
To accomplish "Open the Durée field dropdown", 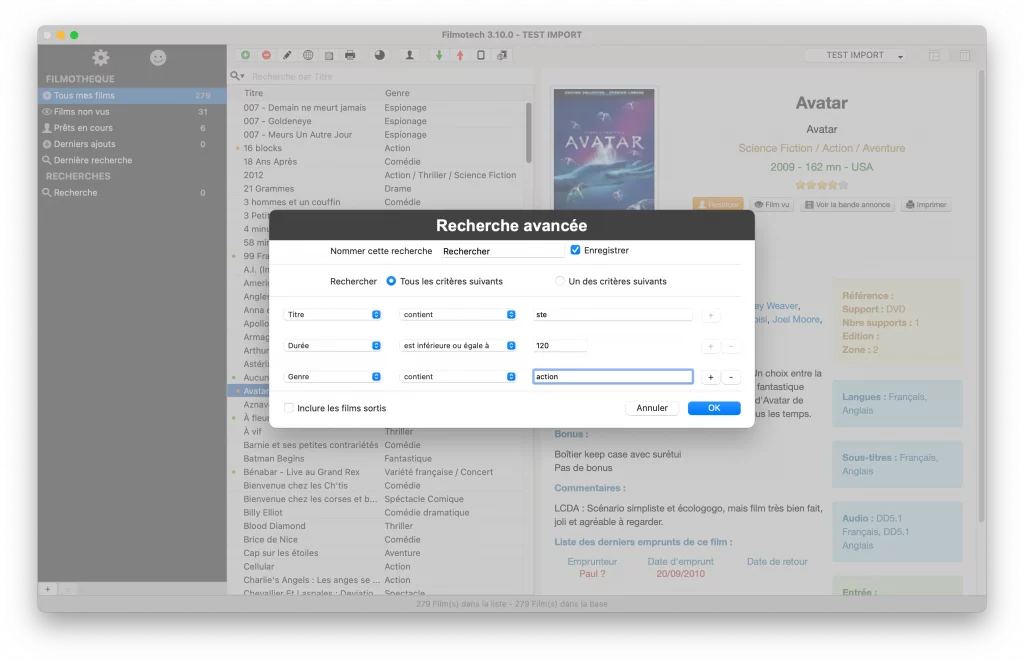I will pos(332,346).
